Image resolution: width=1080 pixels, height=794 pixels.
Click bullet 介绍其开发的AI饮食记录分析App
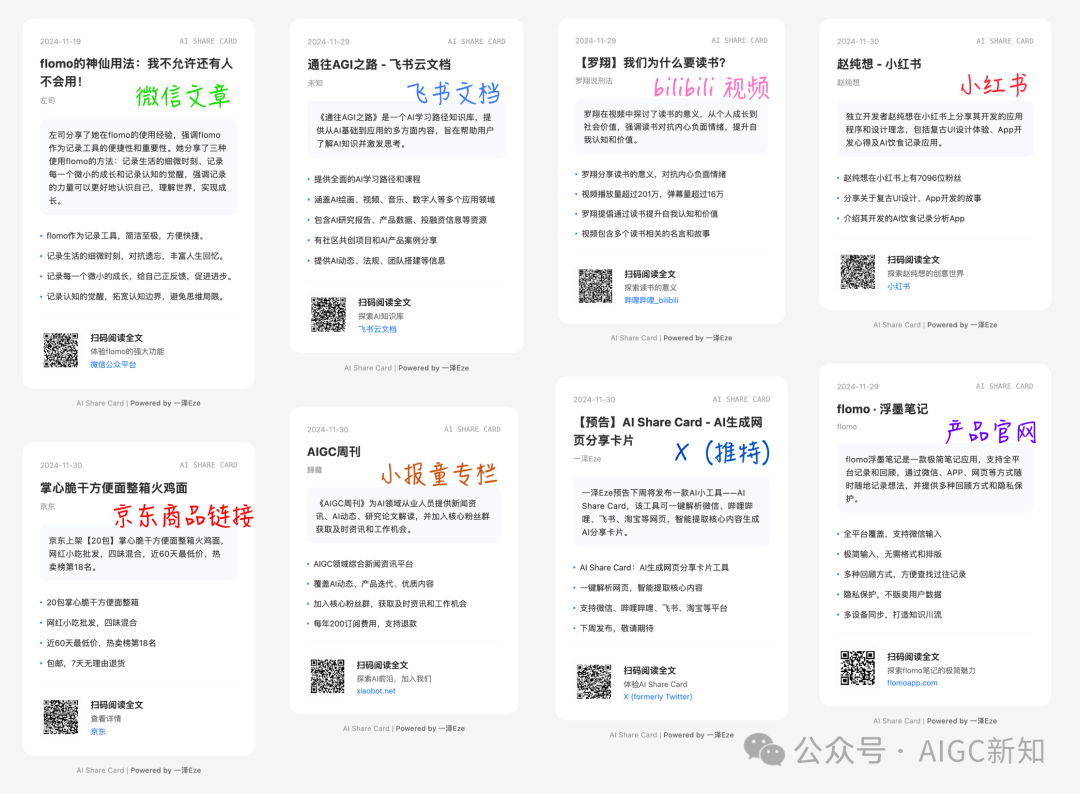tap(904, 218)
